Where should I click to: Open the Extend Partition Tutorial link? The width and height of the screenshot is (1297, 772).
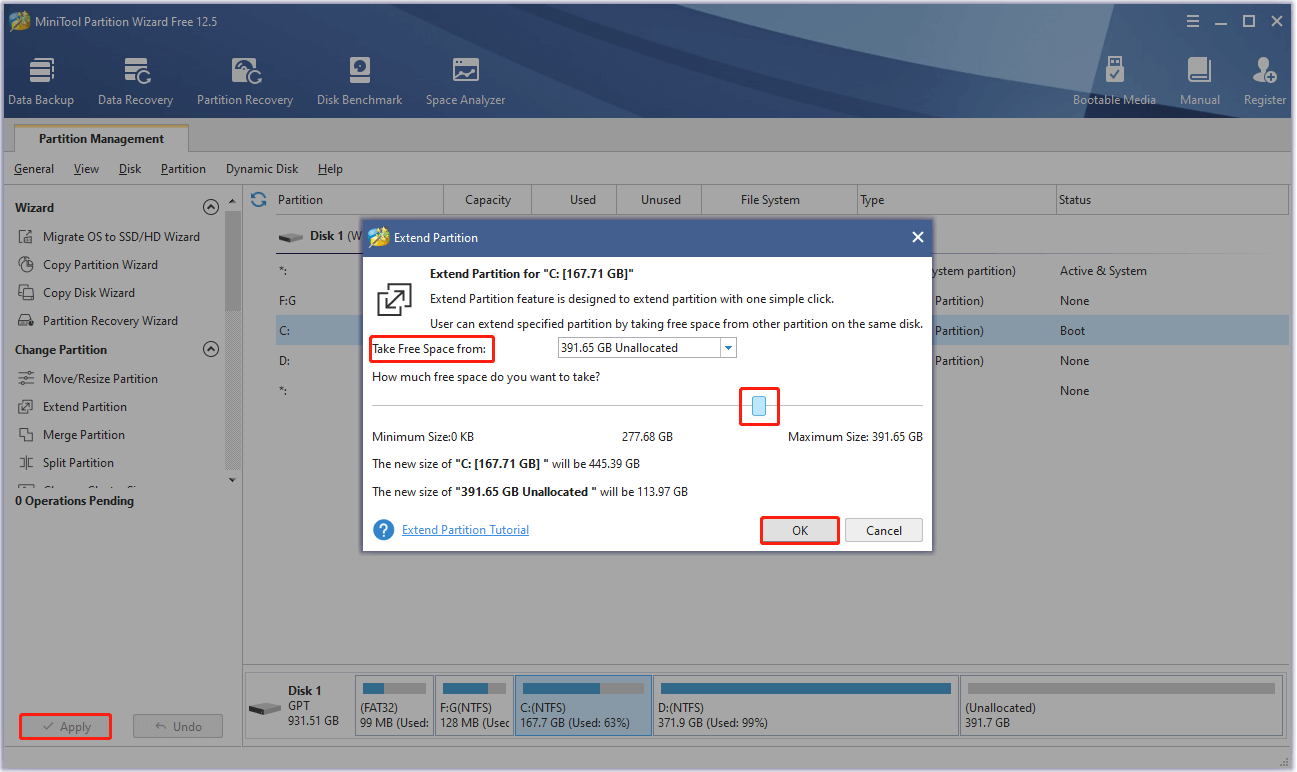[465, 530]
